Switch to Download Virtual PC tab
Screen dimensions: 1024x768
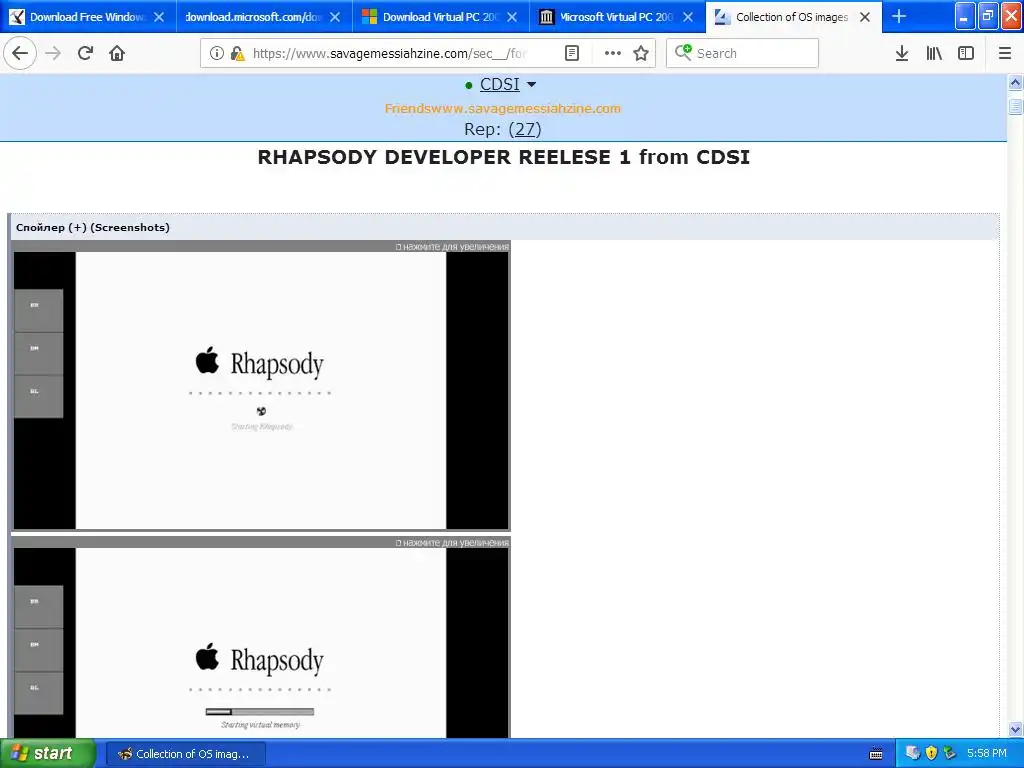[x=441, y=17]
